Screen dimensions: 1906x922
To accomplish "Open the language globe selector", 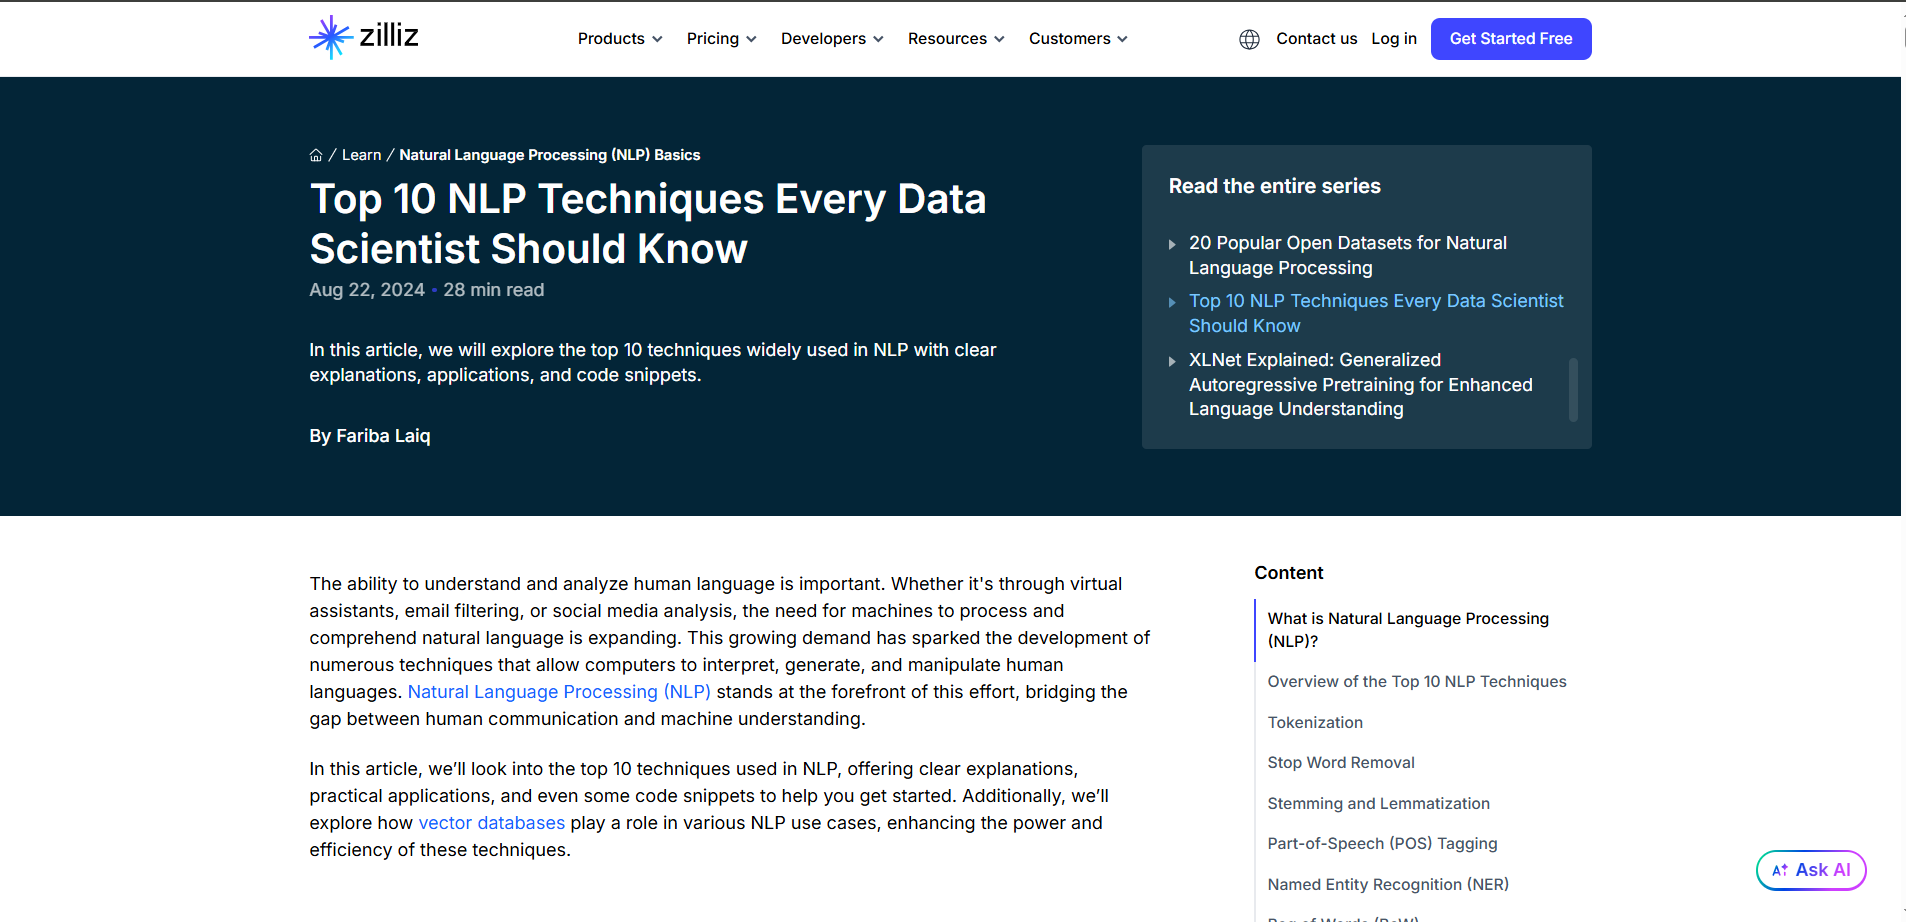I will (x=1249, y=39).
